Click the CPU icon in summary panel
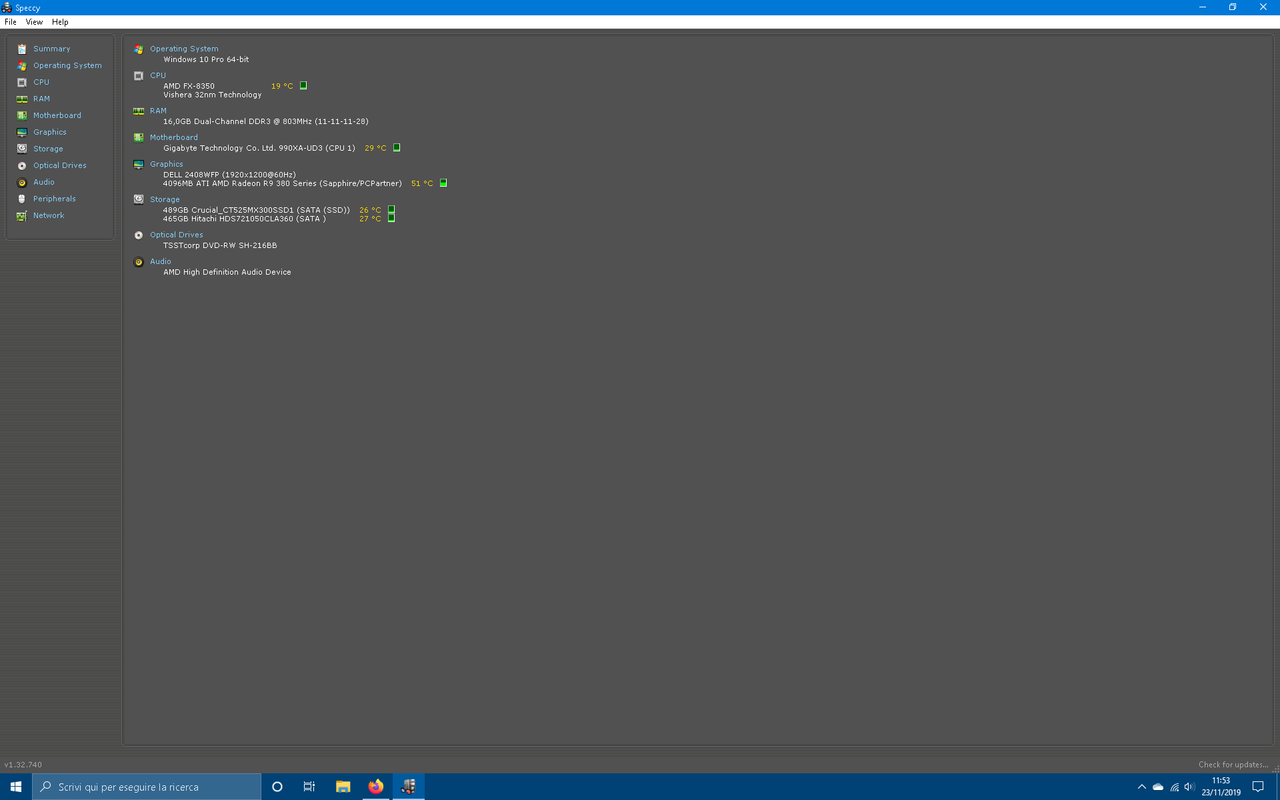The image size is (1280, 800). pos(139,76)
